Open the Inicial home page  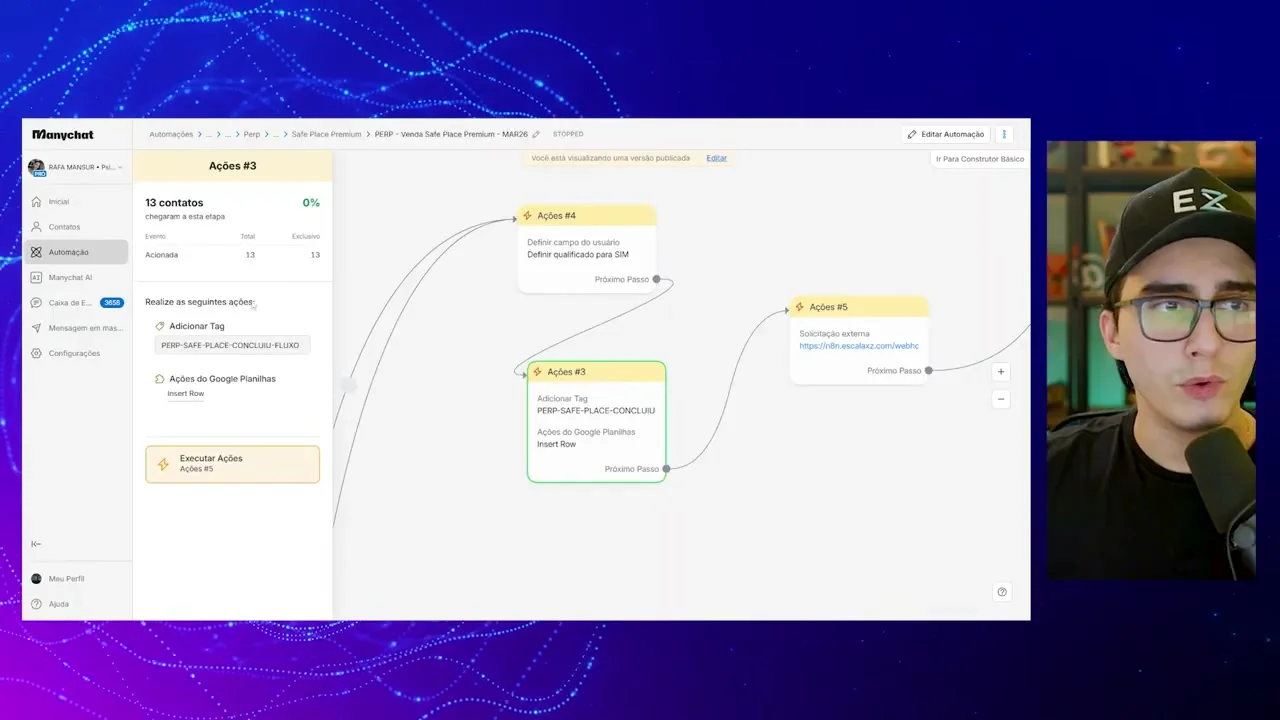(x=59, y=202)
